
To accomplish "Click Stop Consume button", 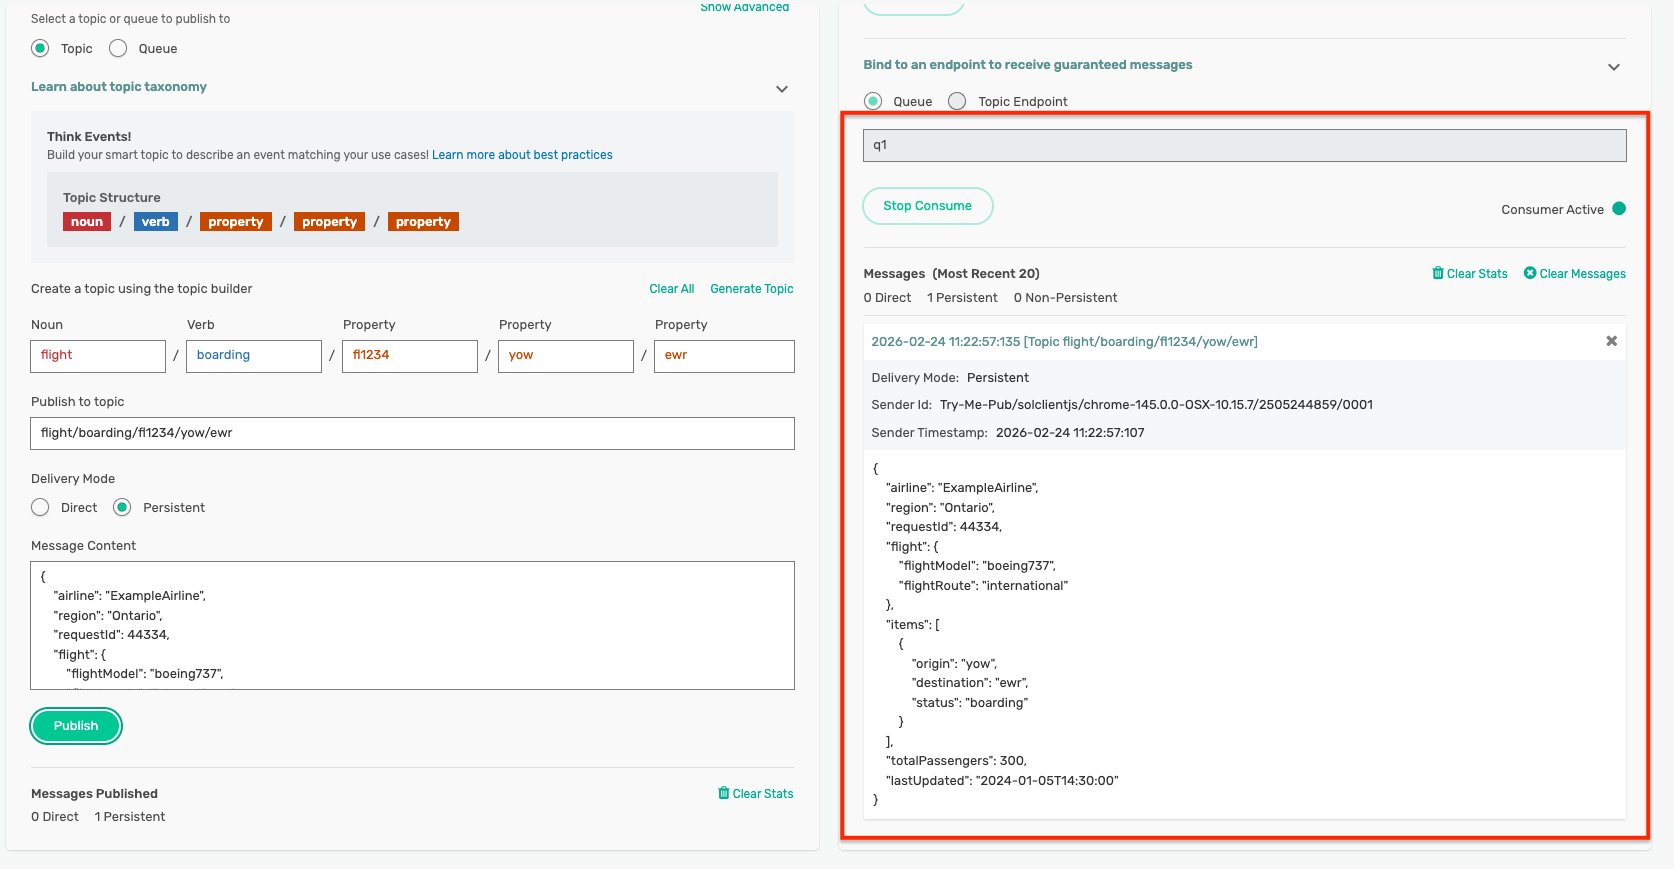I will click(927, 206).
